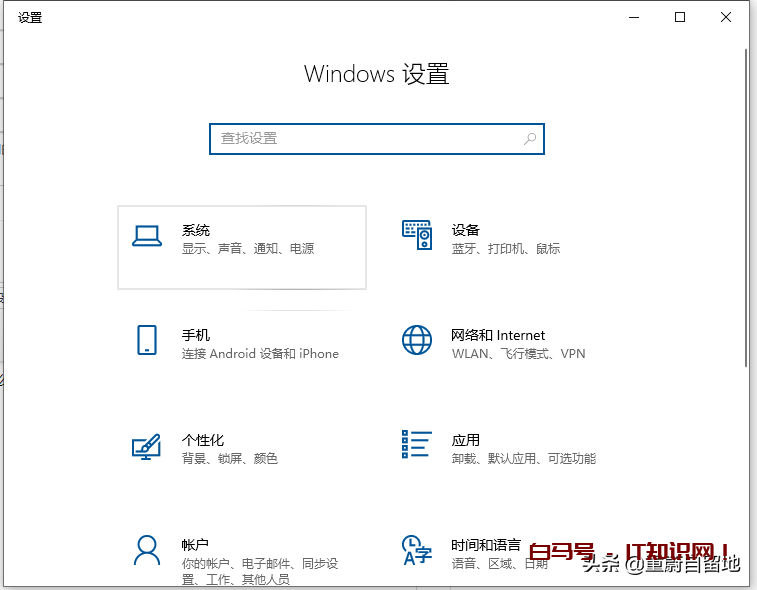
Task: Click the magnifier icon in search box
Action: (x=530, y=139)
